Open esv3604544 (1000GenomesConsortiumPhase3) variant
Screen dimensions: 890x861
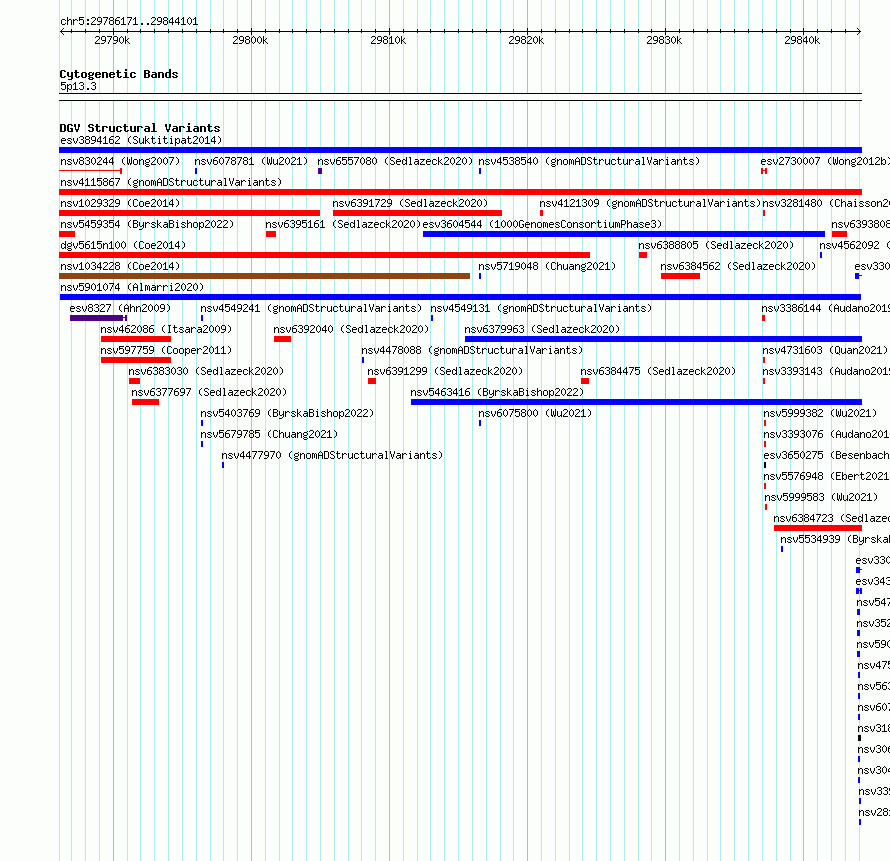(542, 224)
